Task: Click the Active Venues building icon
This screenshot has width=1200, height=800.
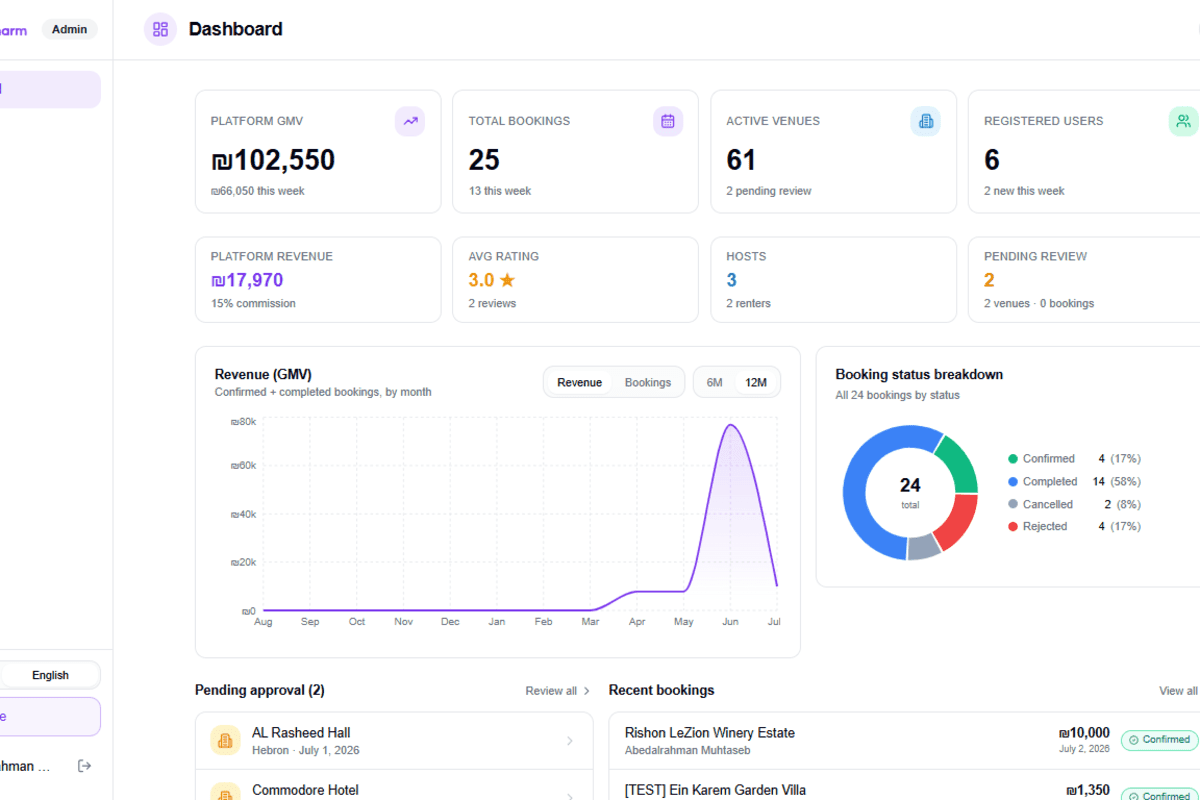Action: pos(926,121)
